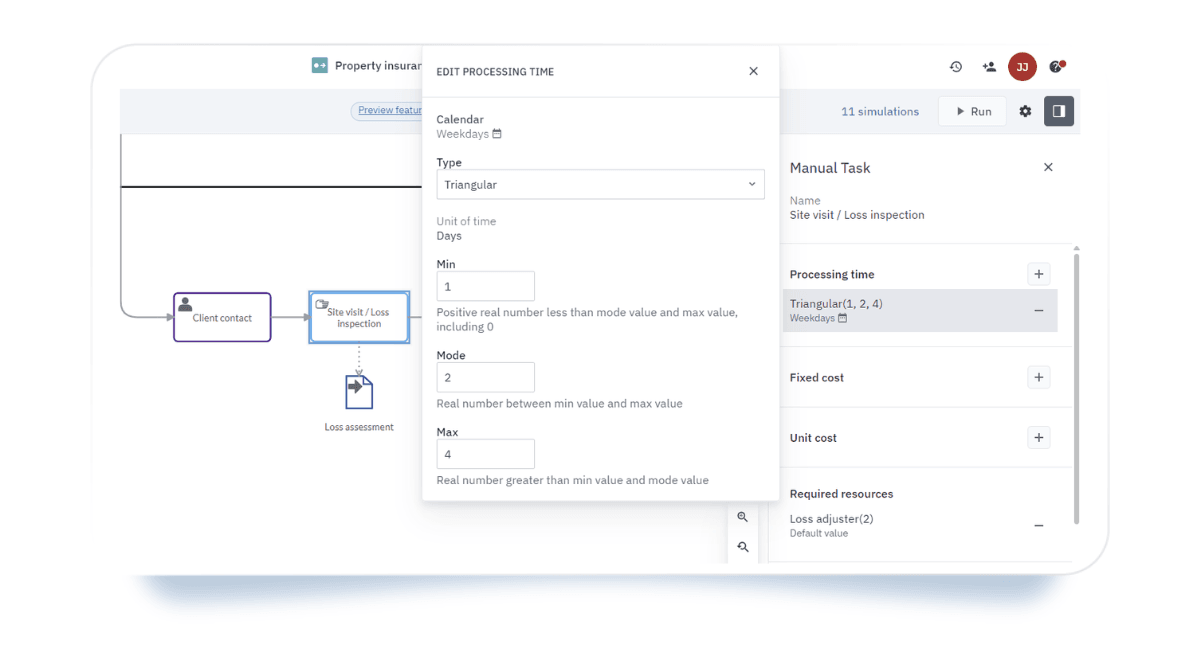
Task: Click the Min value input field
Action: [x=486, y=287]
